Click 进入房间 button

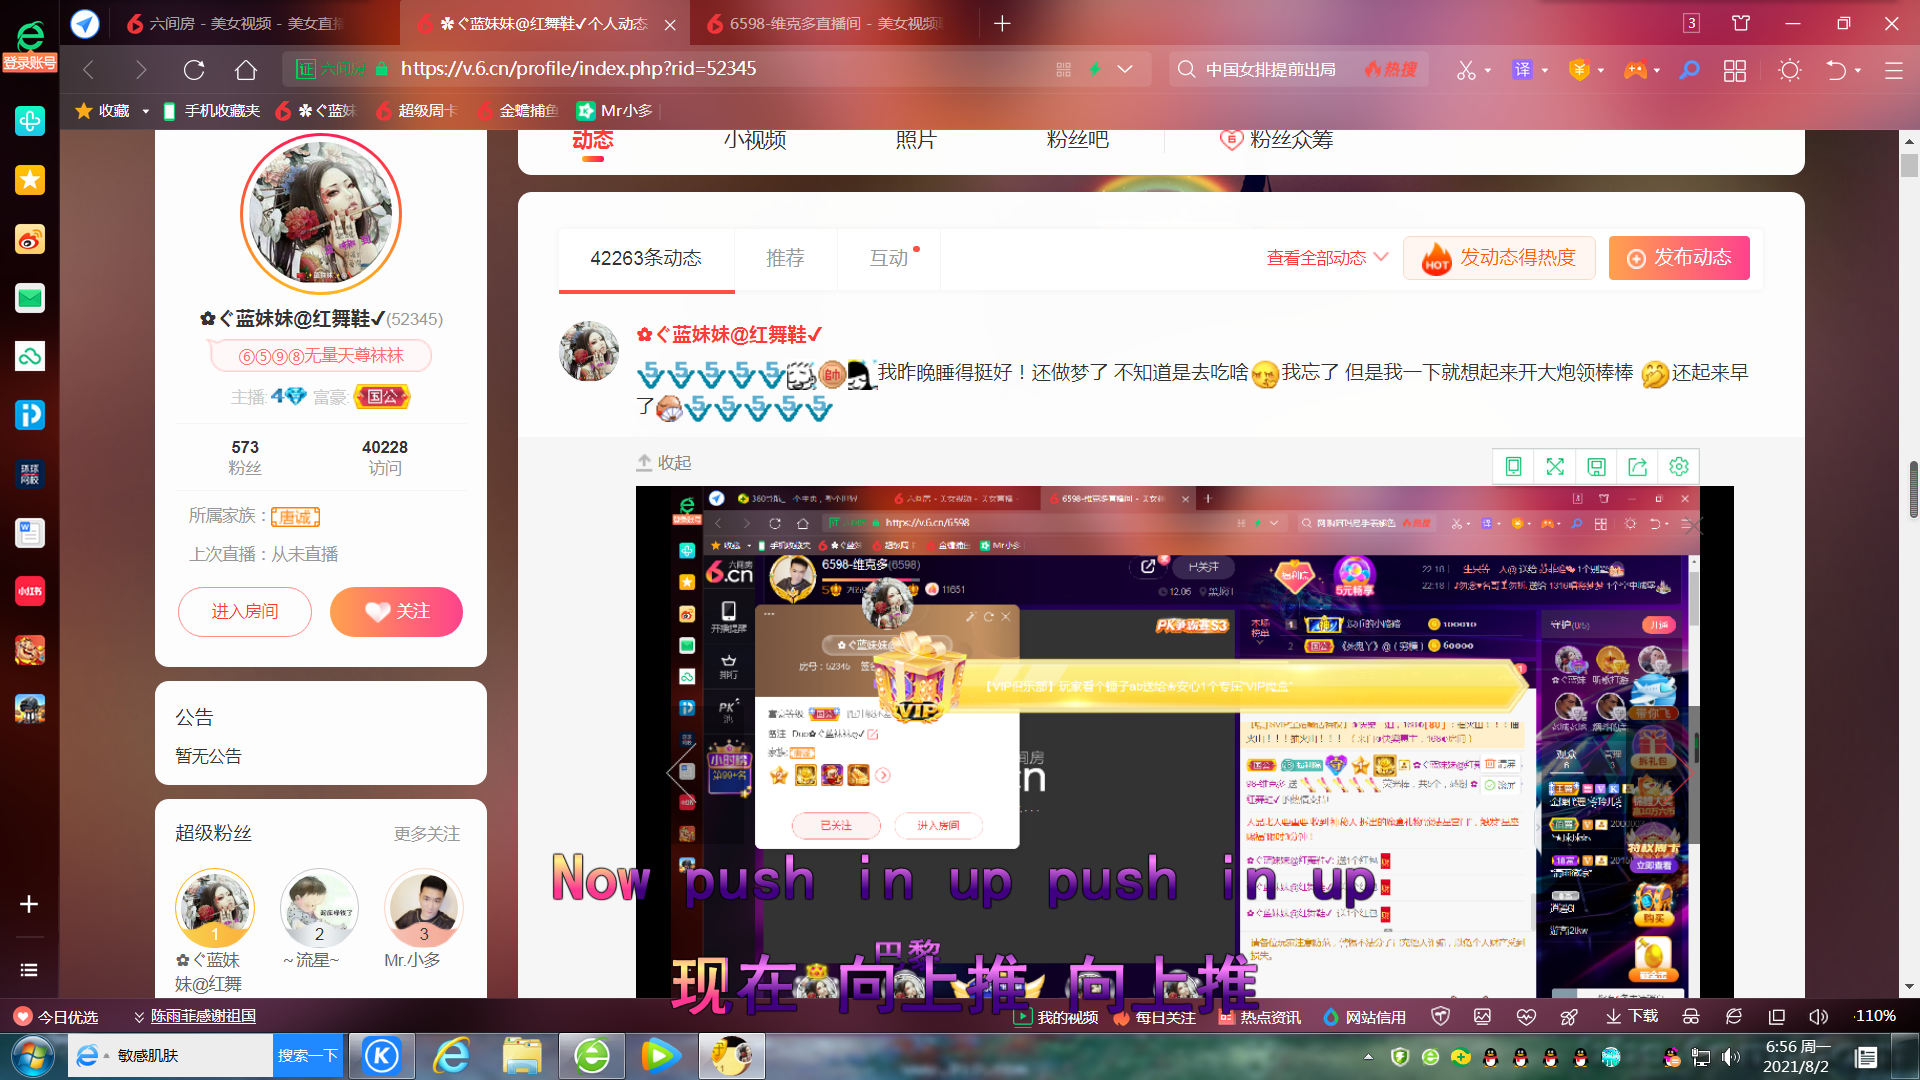point(245,611)
